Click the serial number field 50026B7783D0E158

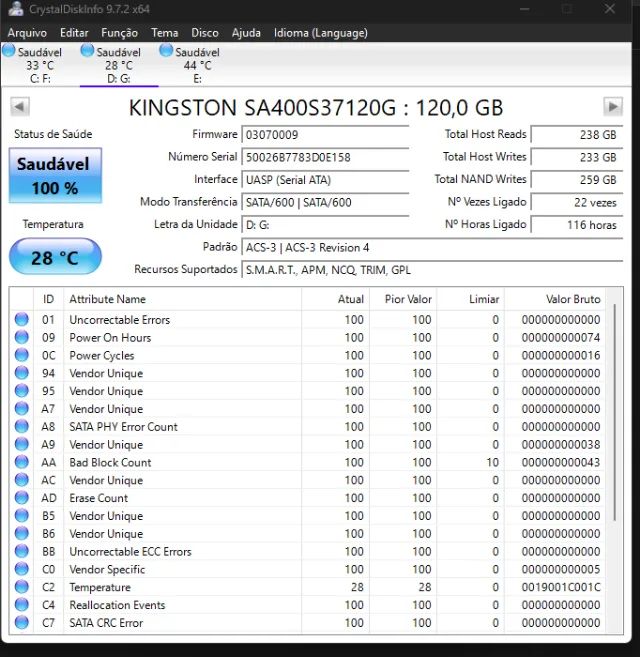325,158
